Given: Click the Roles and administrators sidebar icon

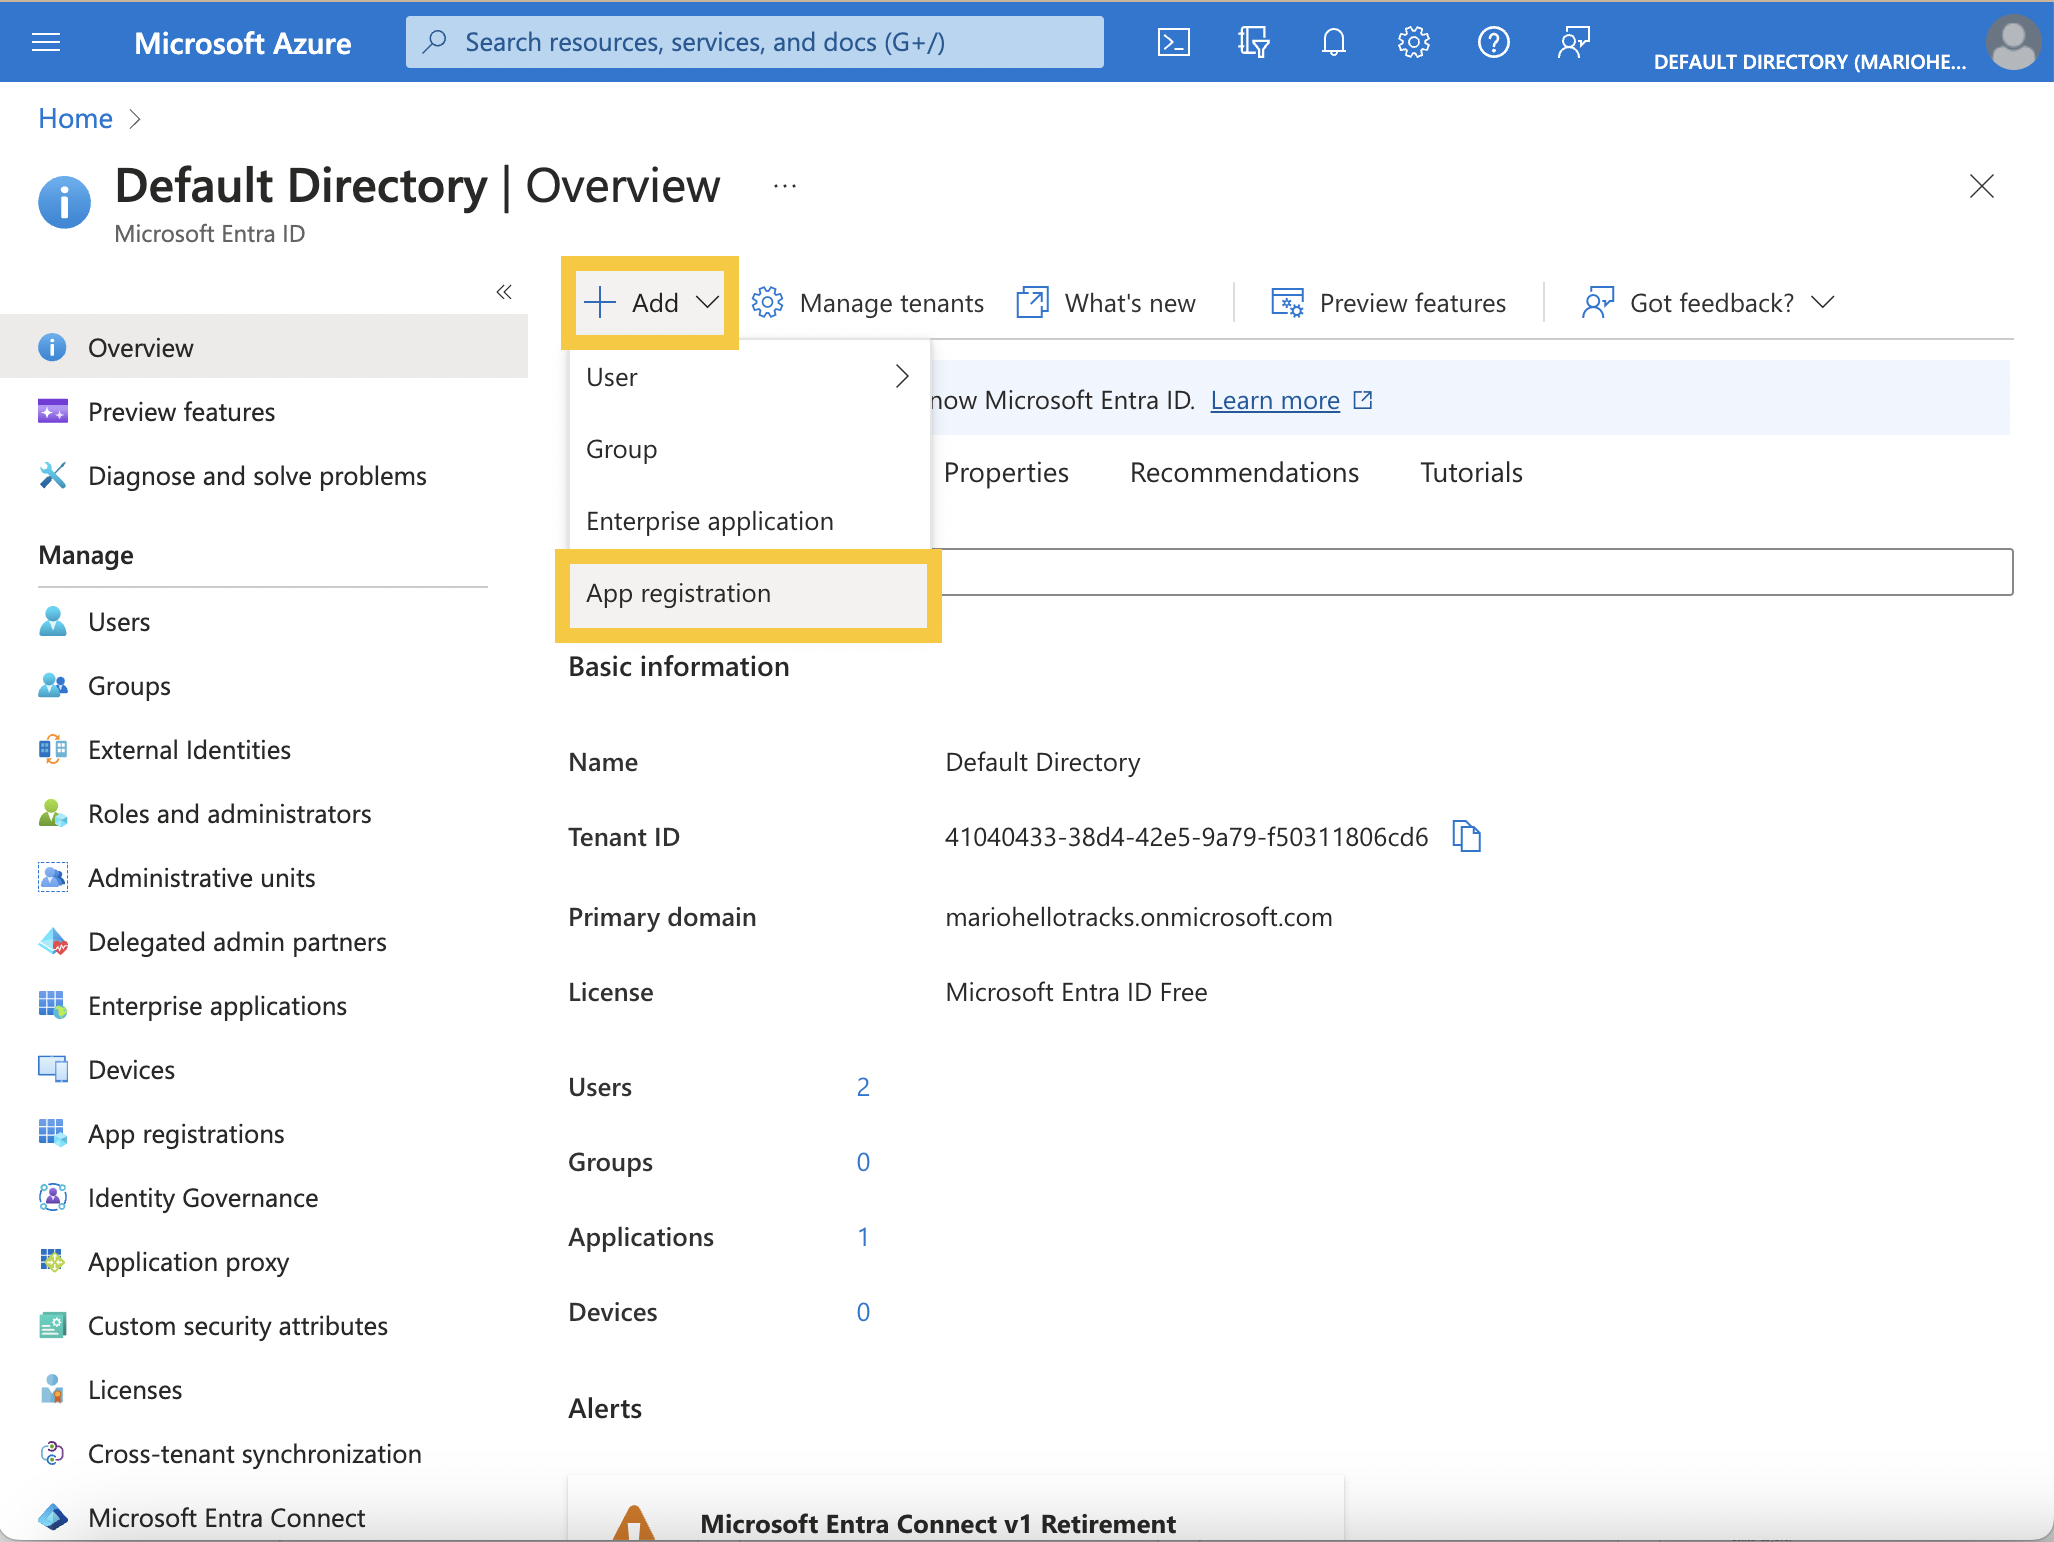Looking at the screenshot, I should click(53, 813).
